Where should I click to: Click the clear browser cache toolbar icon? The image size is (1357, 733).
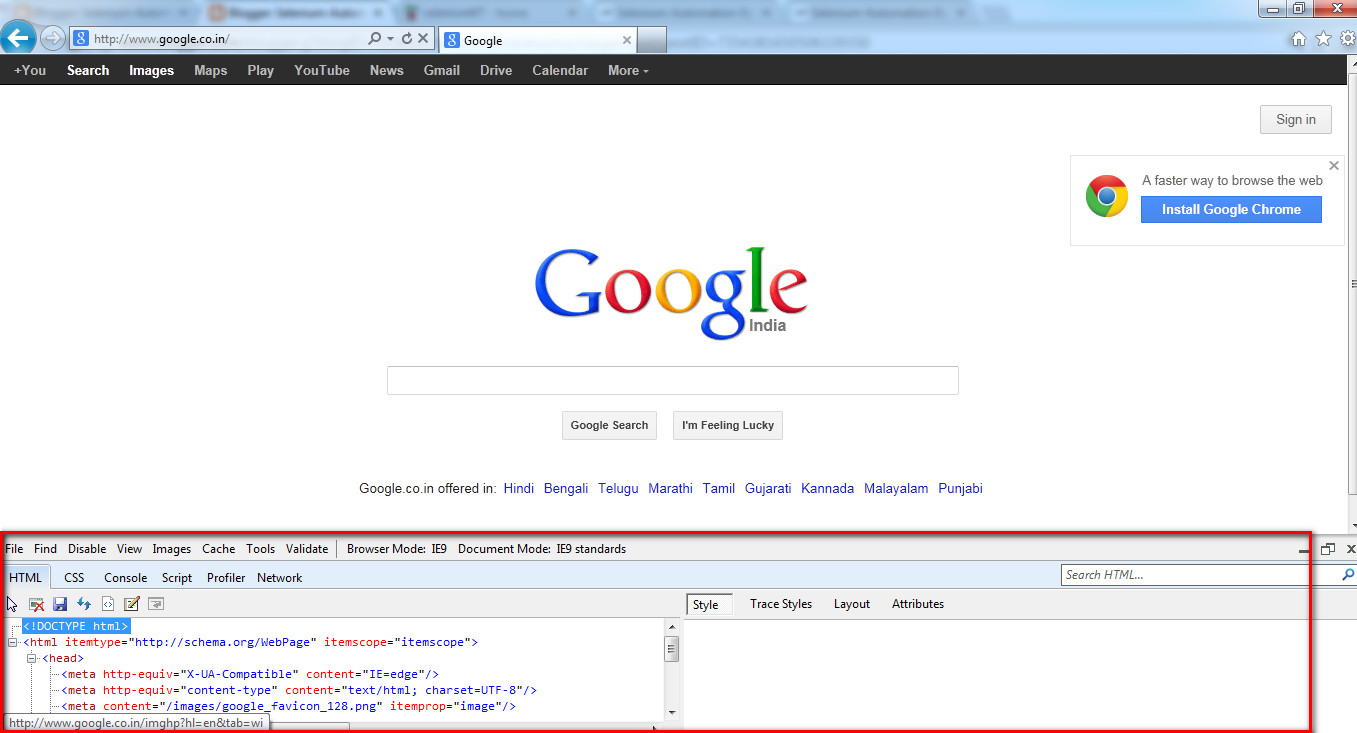tap(36, 604)
